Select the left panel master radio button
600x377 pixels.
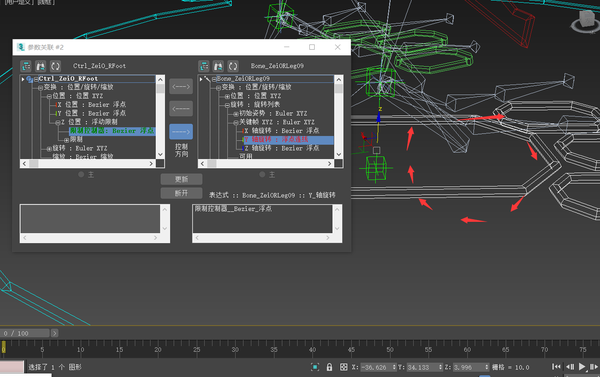click(81, 175)
